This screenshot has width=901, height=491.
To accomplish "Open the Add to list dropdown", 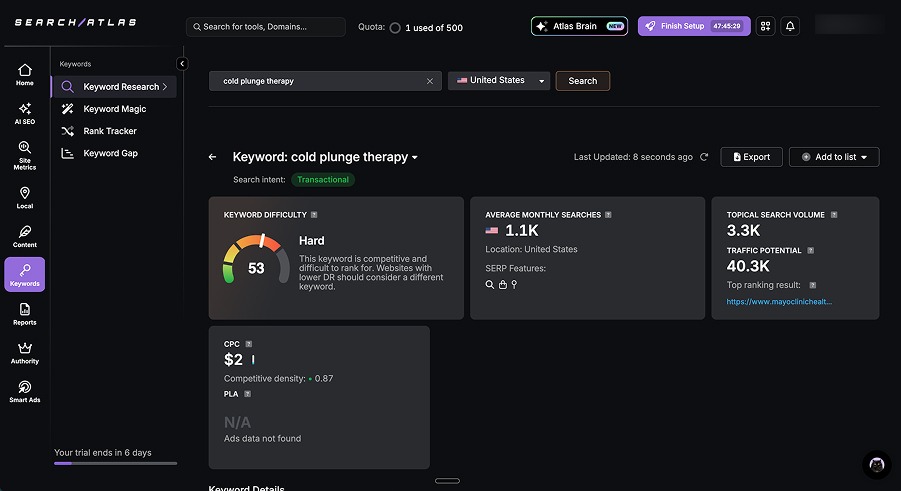I will (834, 157).
